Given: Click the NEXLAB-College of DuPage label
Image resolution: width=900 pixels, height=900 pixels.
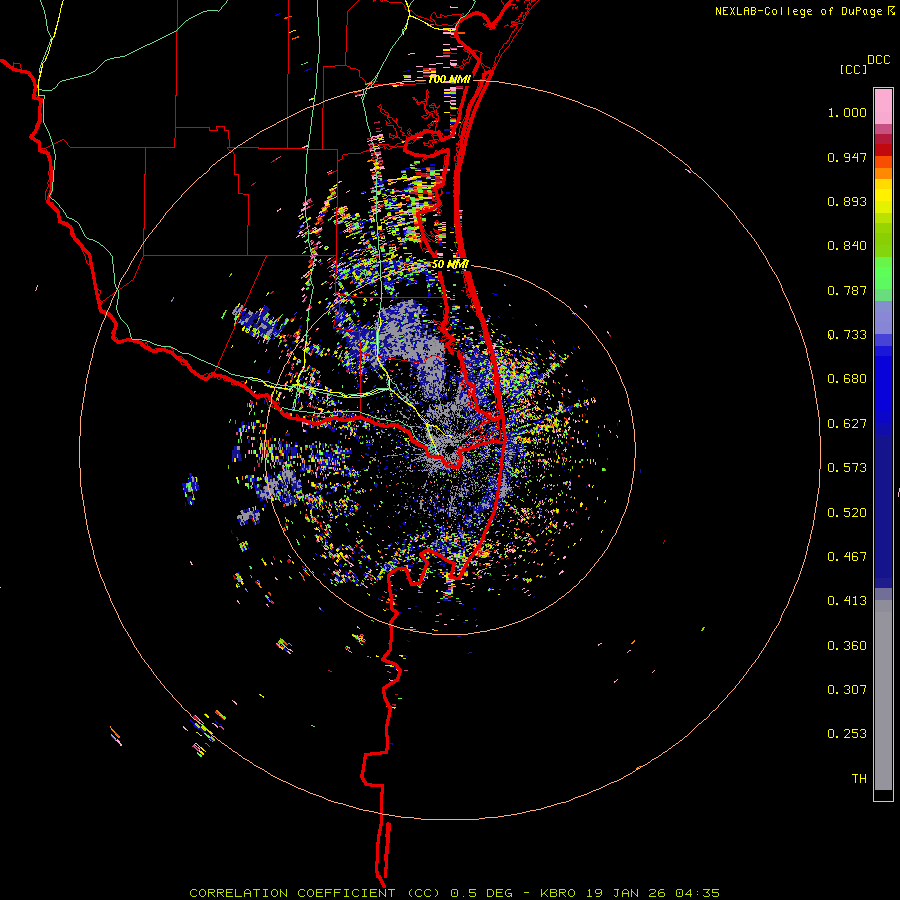Looking at the screenshot, I should click(798, 11).
